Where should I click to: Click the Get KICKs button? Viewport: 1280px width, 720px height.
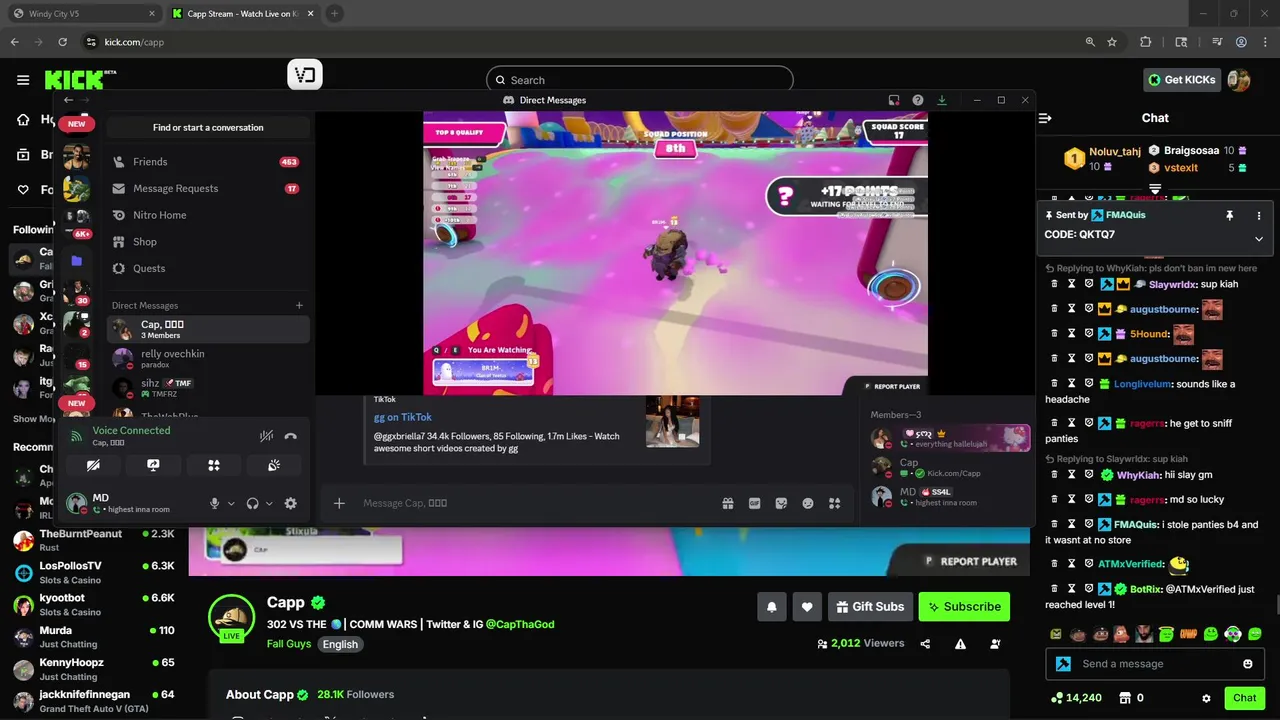pos(1181,80)
